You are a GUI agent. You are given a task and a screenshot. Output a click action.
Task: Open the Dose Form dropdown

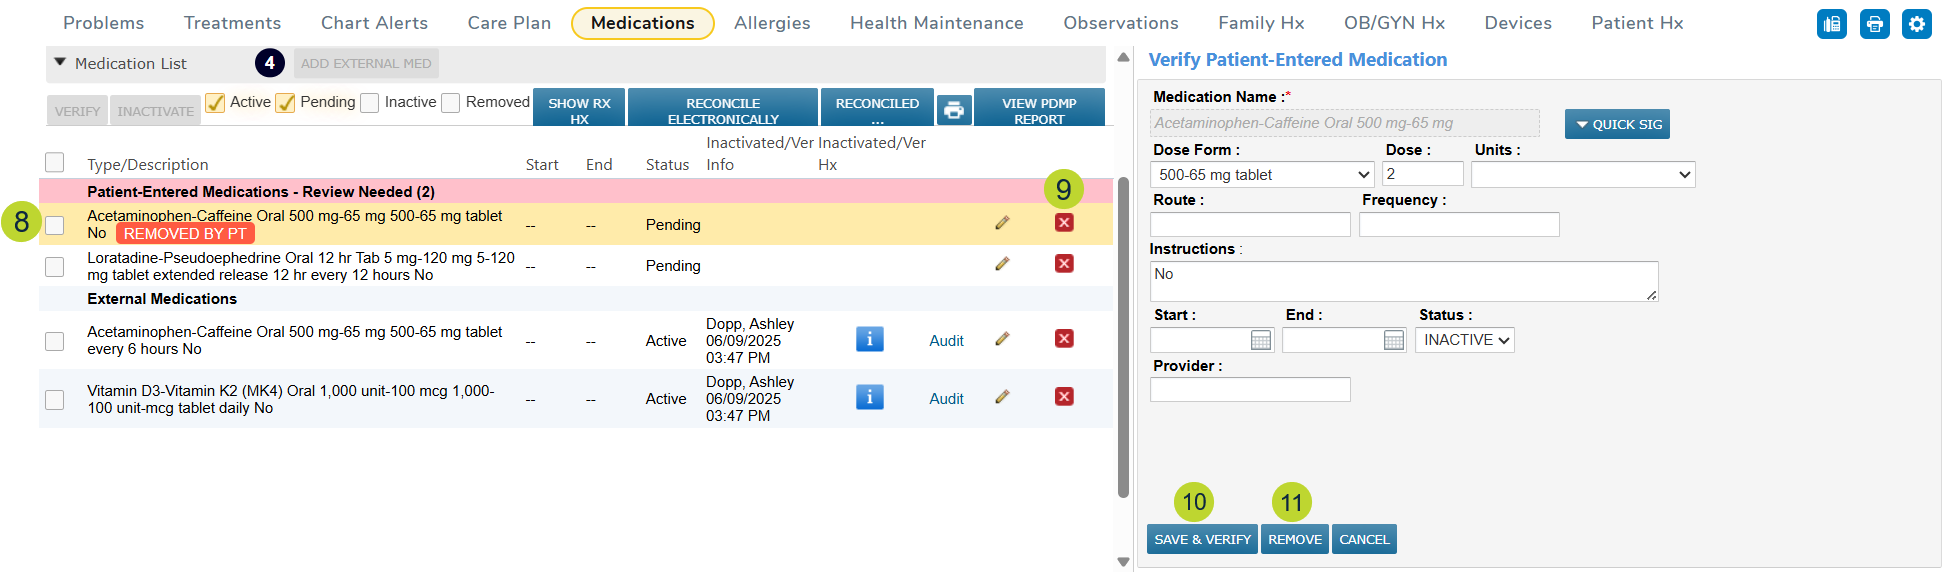click(1263, 175)
